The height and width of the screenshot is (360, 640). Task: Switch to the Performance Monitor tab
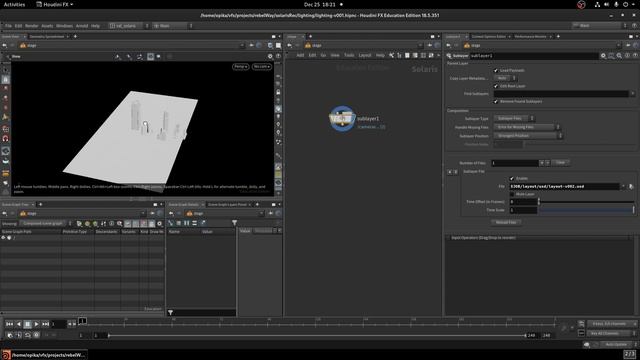pyautogui.click(x=530, y=37)
